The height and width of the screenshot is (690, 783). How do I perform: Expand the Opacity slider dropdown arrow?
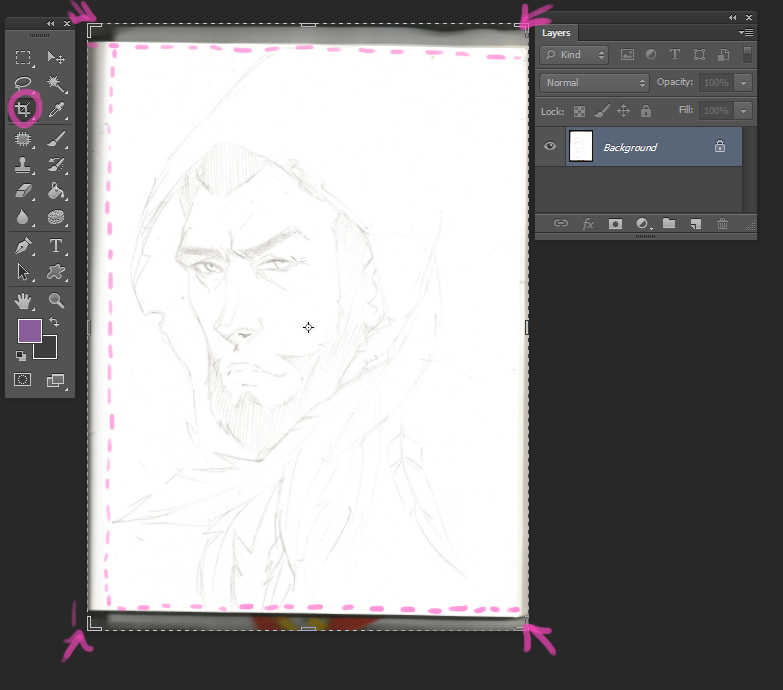point(743,83)
